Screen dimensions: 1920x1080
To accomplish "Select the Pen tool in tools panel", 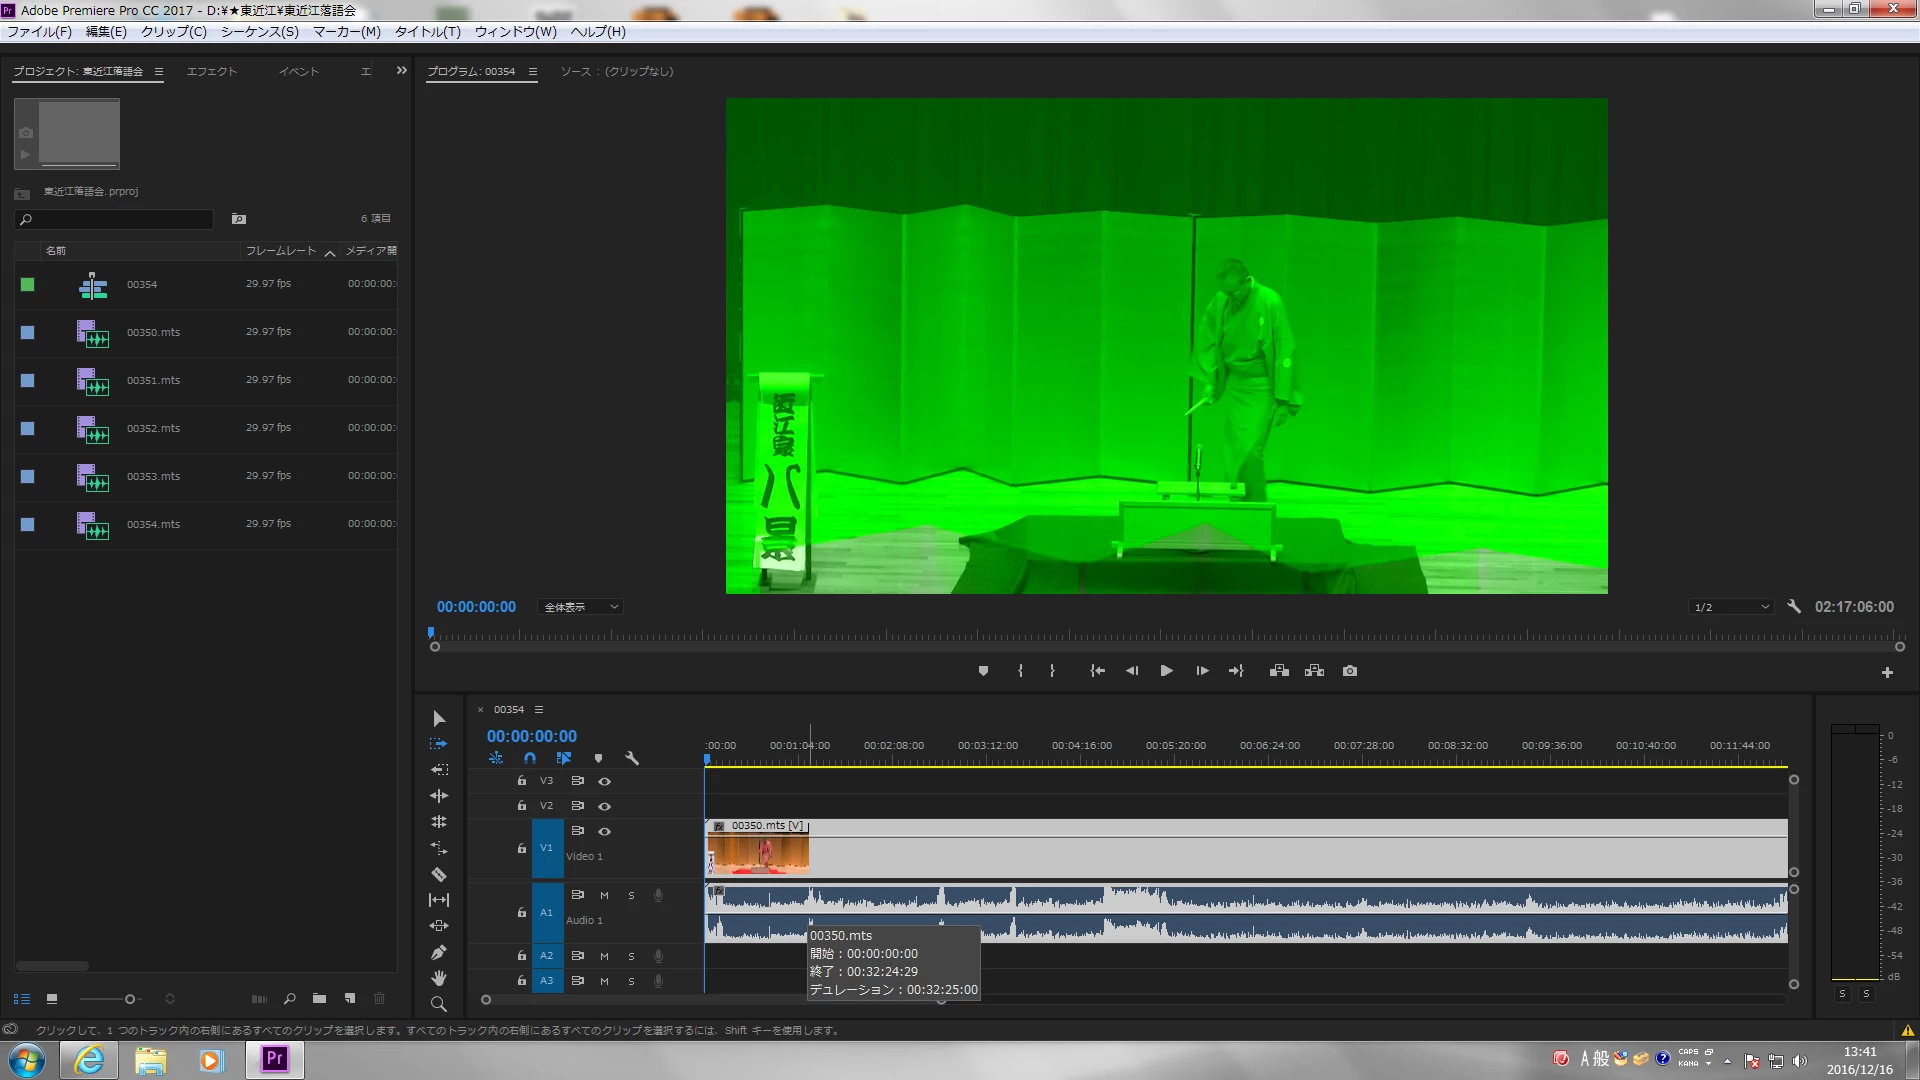I will (x=438, y=952).
